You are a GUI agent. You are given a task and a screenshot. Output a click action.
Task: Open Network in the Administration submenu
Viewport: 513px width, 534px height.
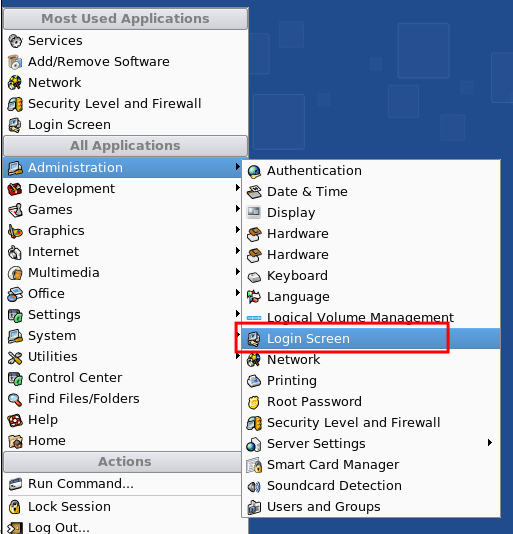(x=371, y=360)
